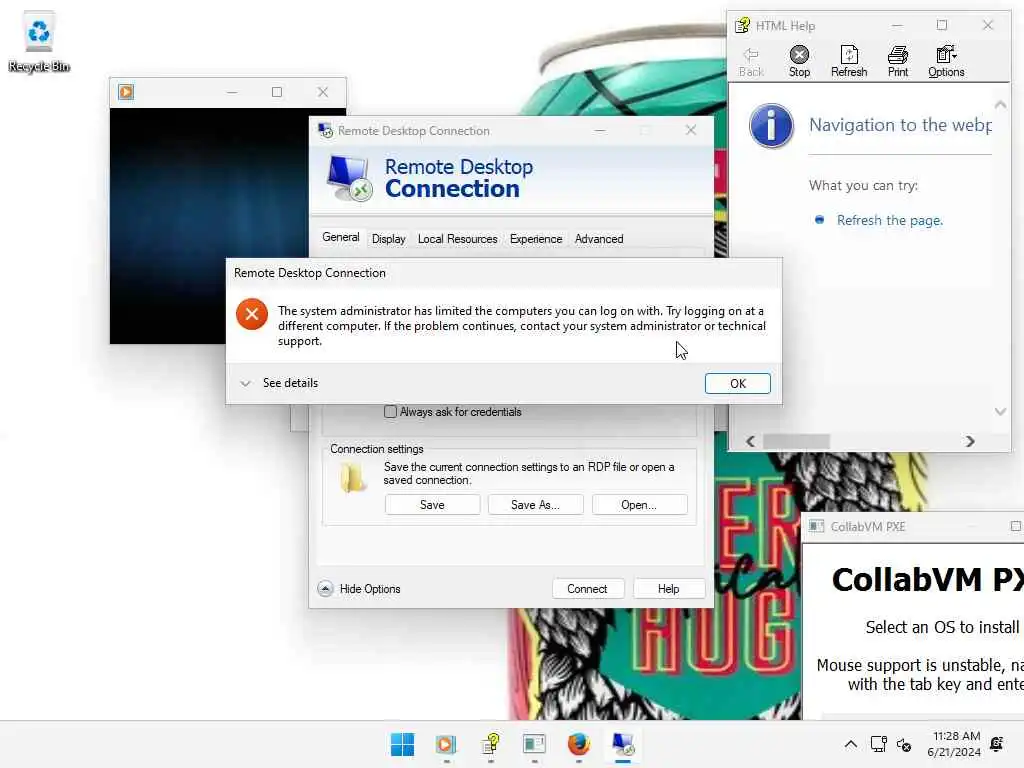Screen dimensions: 1024x768
Task: Click the muted volume tray icon
Action: point(904,744)
